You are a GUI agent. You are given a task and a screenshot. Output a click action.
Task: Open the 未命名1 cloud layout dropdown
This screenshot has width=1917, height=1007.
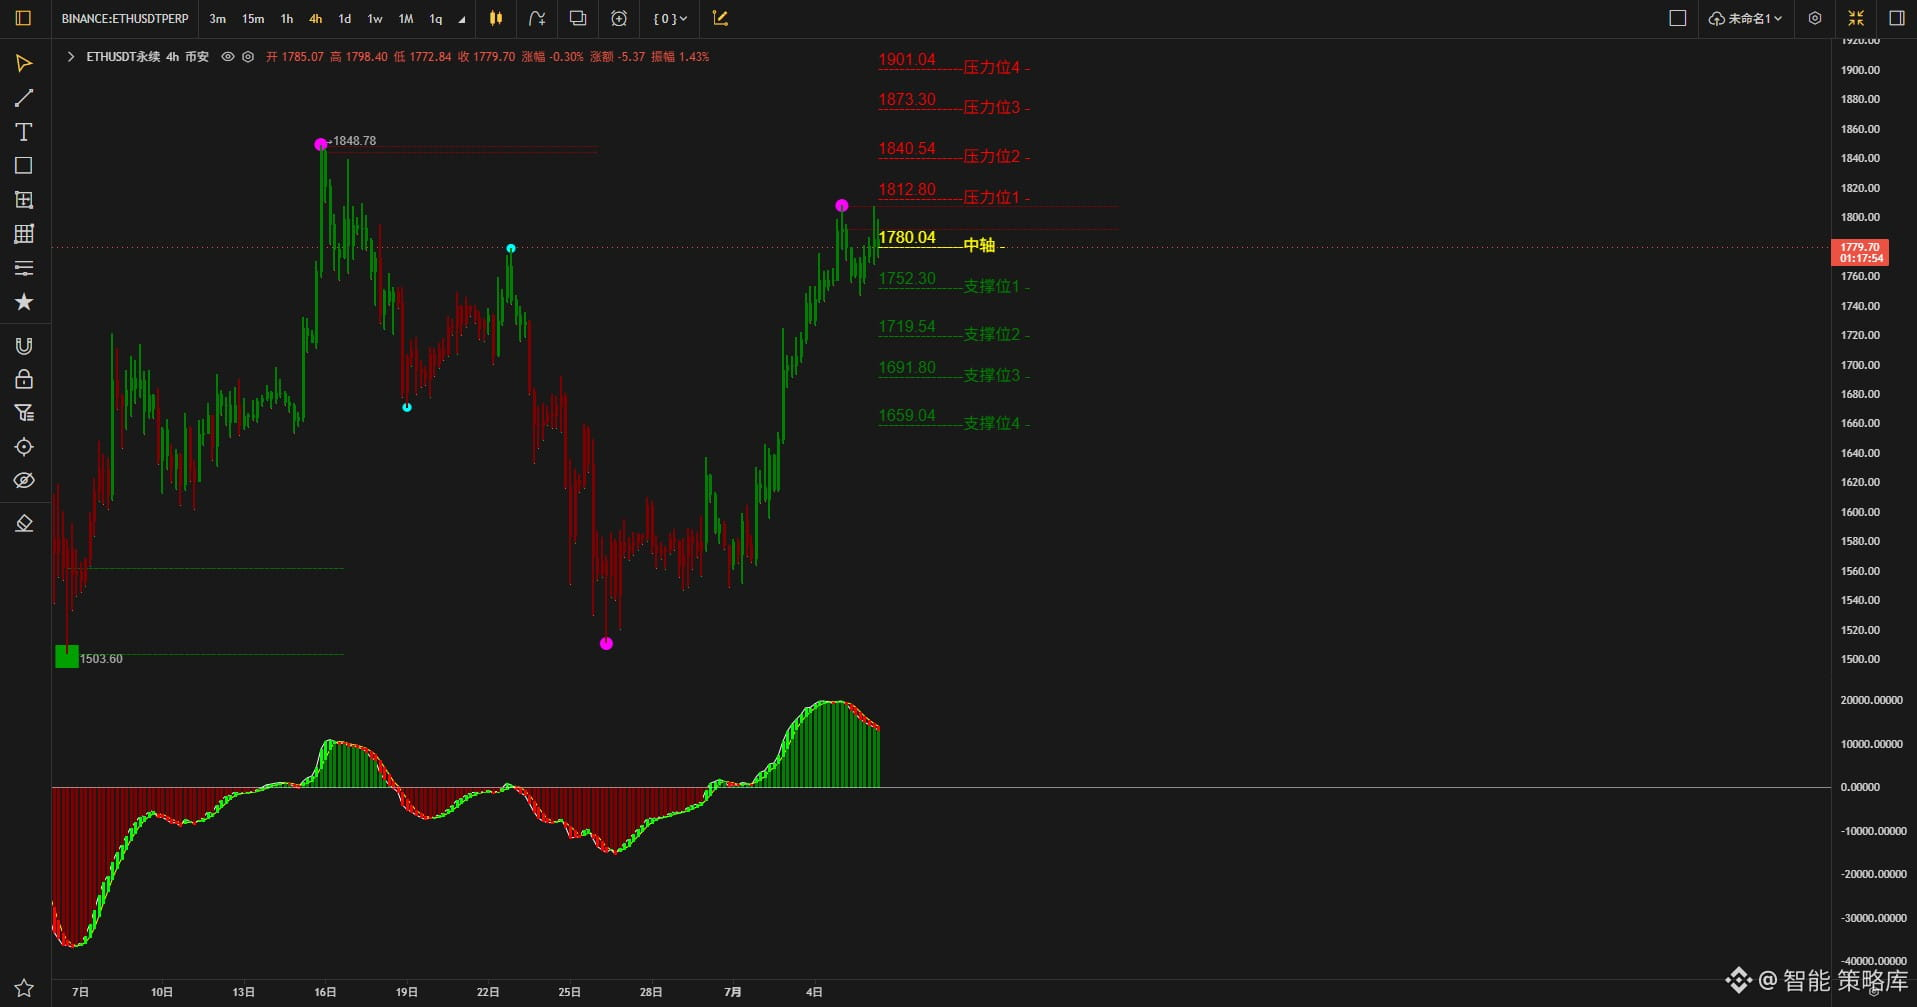coord(1745,19)
